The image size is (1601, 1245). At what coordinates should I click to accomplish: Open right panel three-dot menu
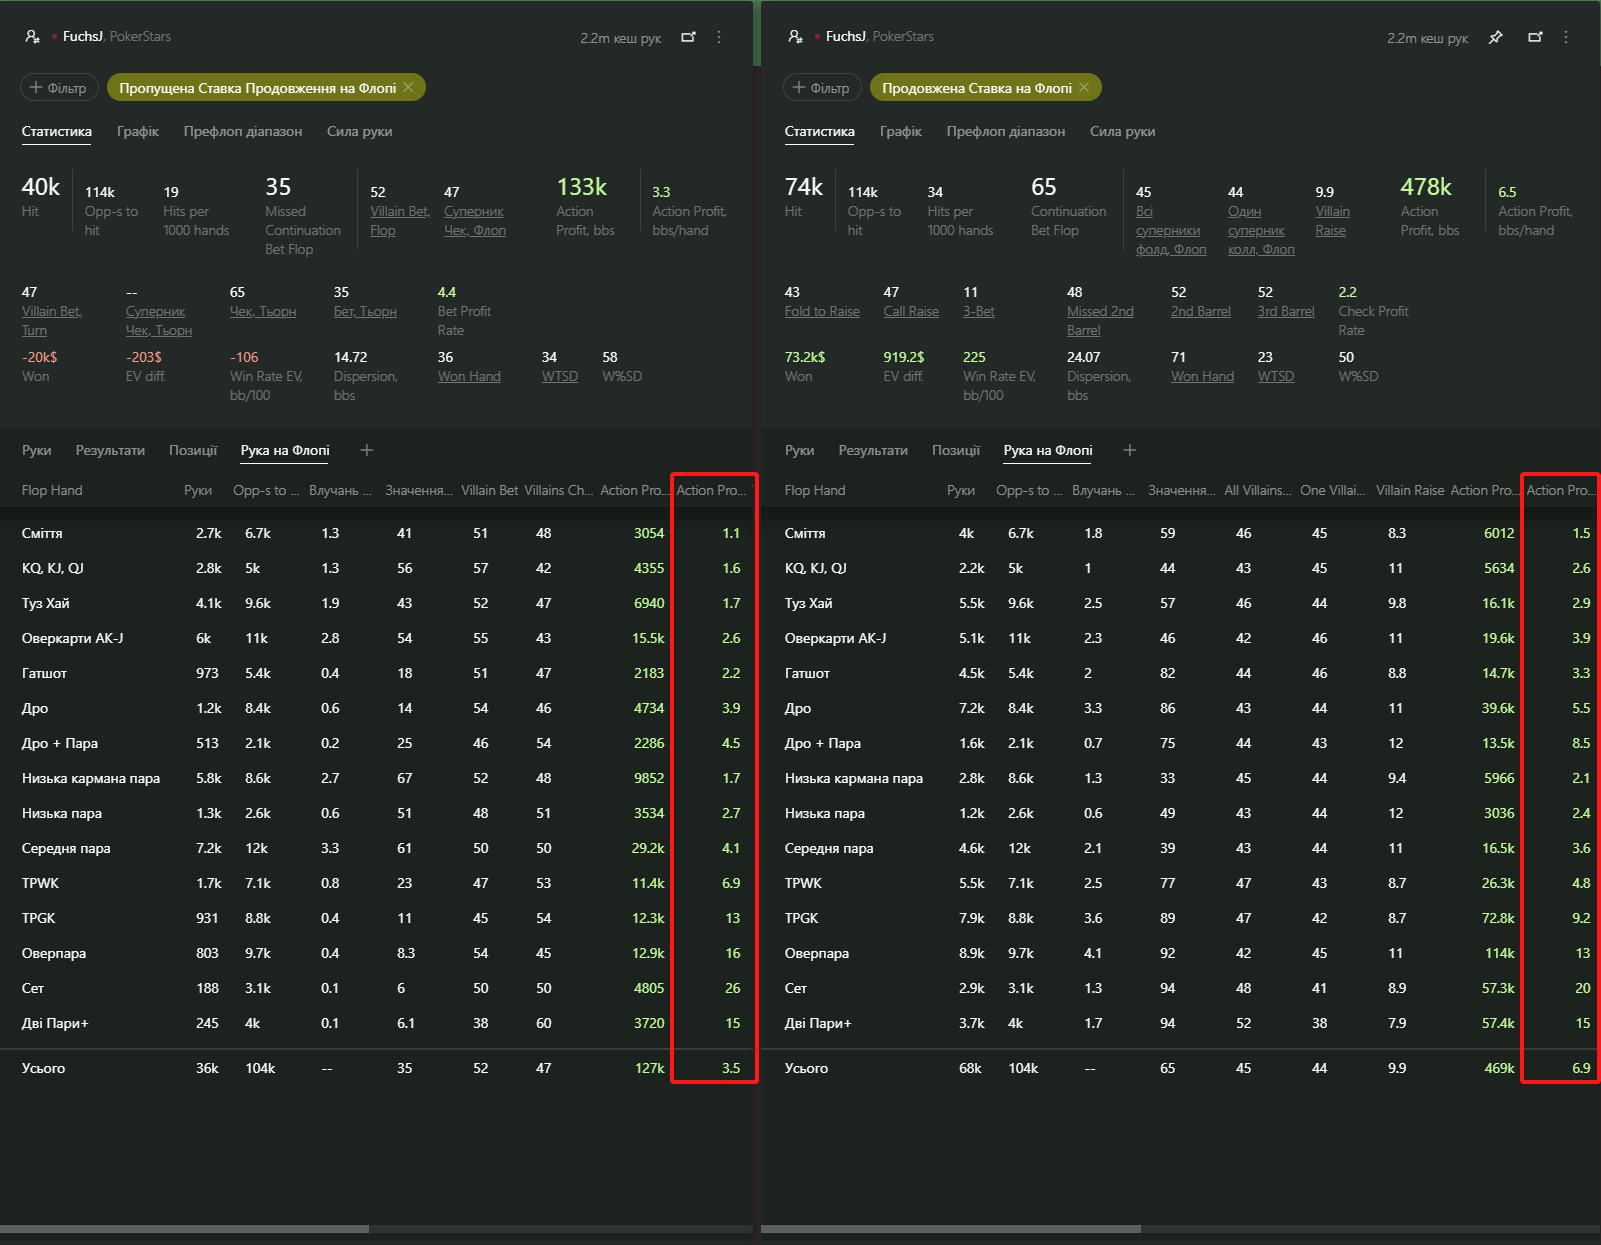pos(1566,37)
